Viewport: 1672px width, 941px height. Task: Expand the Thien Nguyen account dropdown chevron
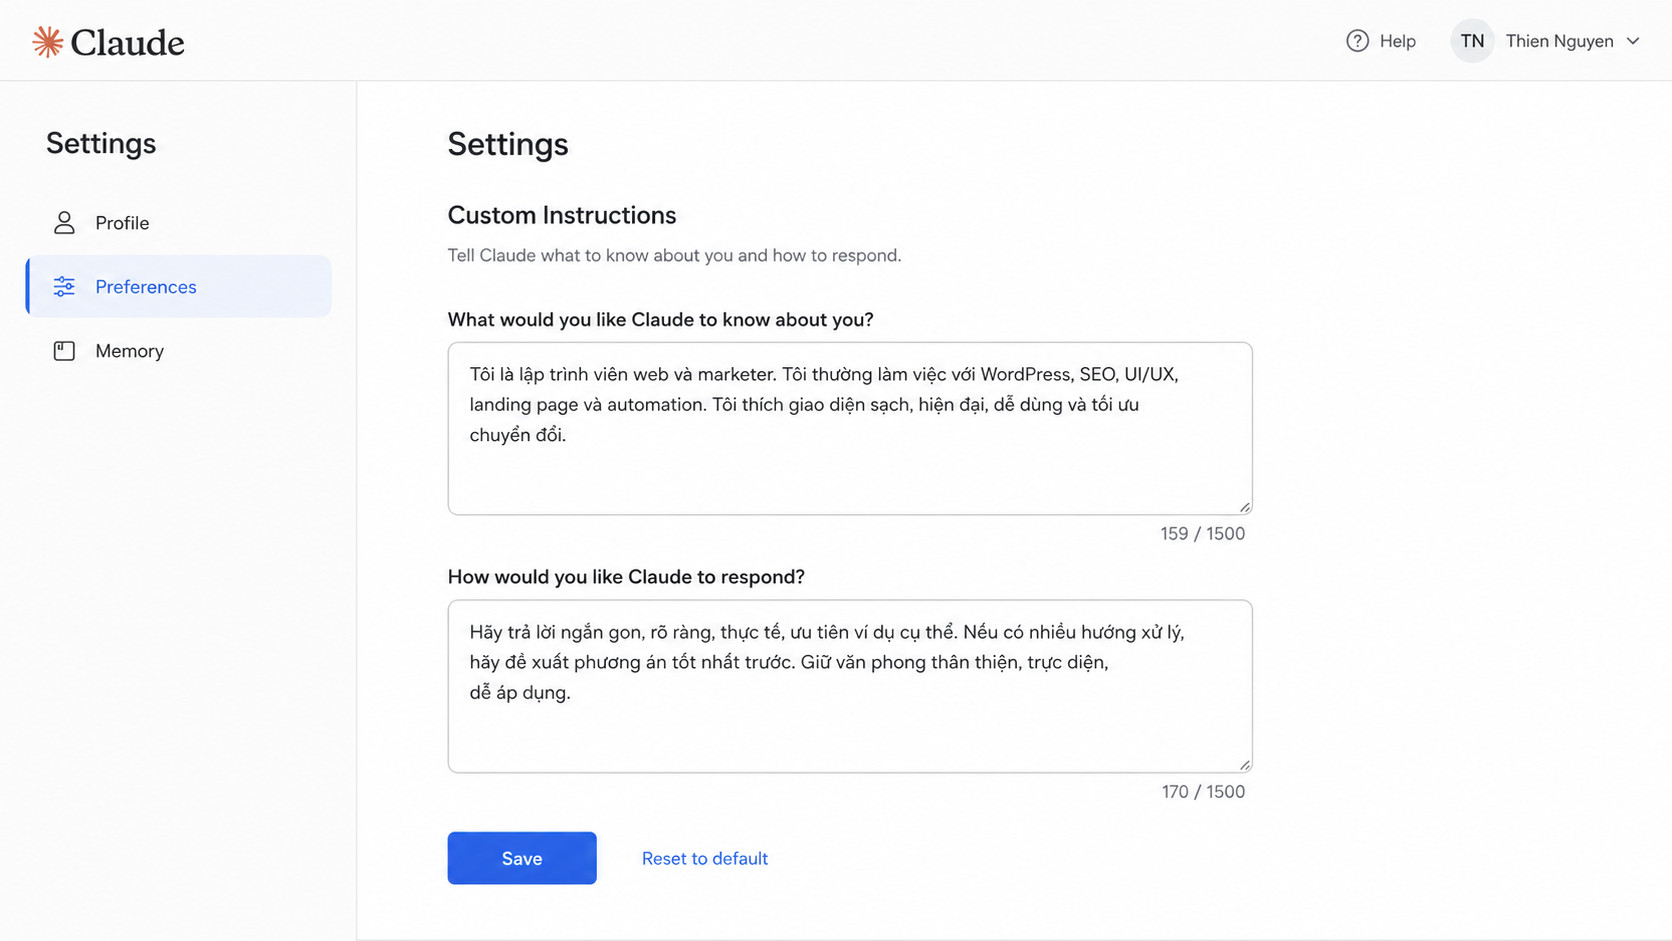(x=1633, y=41)
